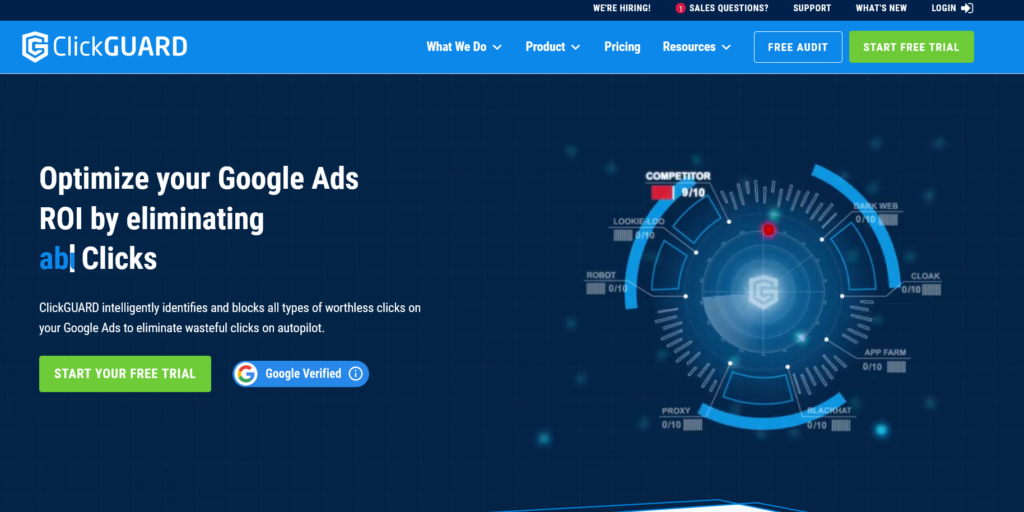Open the Product dropdown menu
The width and height of the screenshot is (1024, 512).
point(553,47)
